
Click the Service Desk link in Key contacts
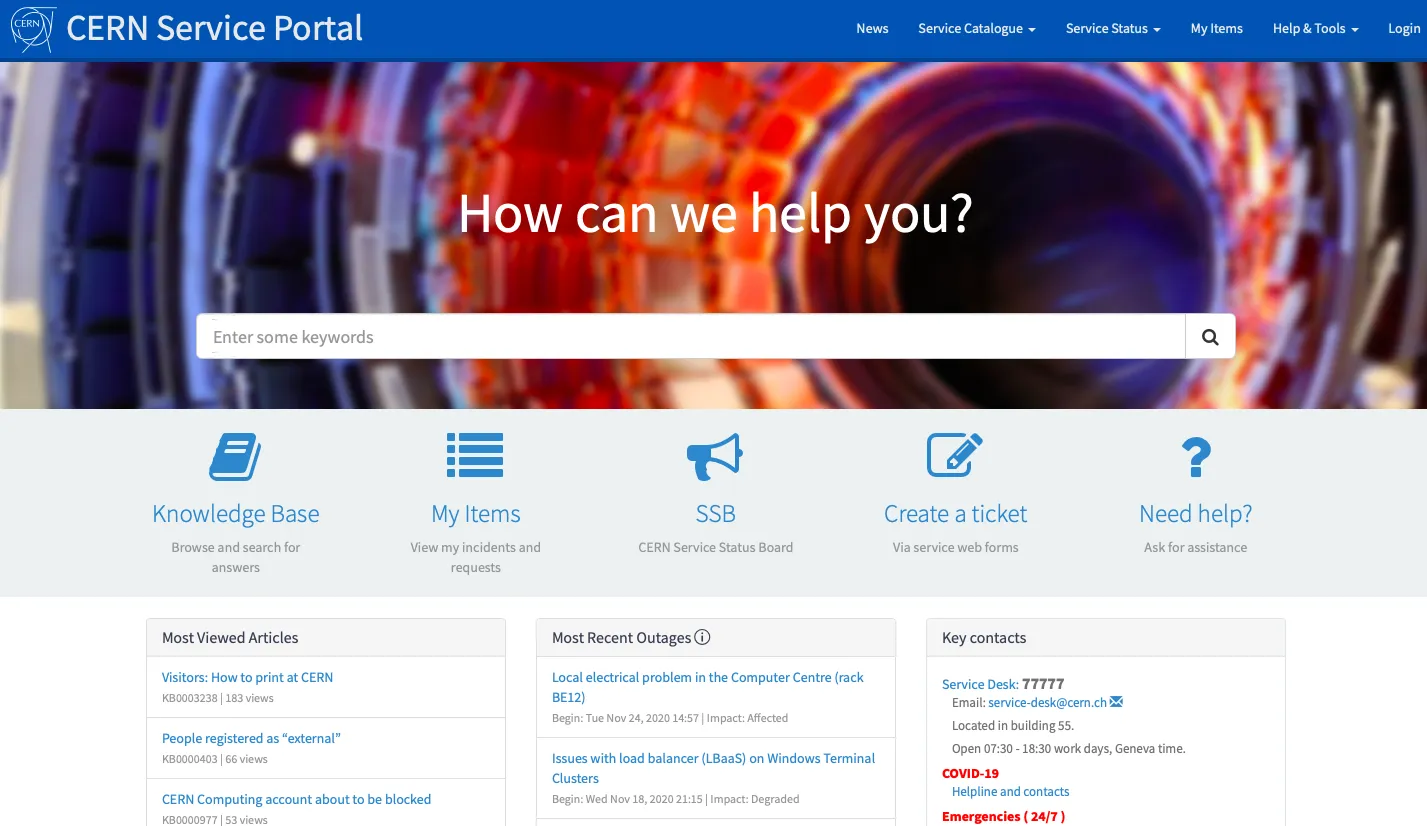[x=980, y=684]
